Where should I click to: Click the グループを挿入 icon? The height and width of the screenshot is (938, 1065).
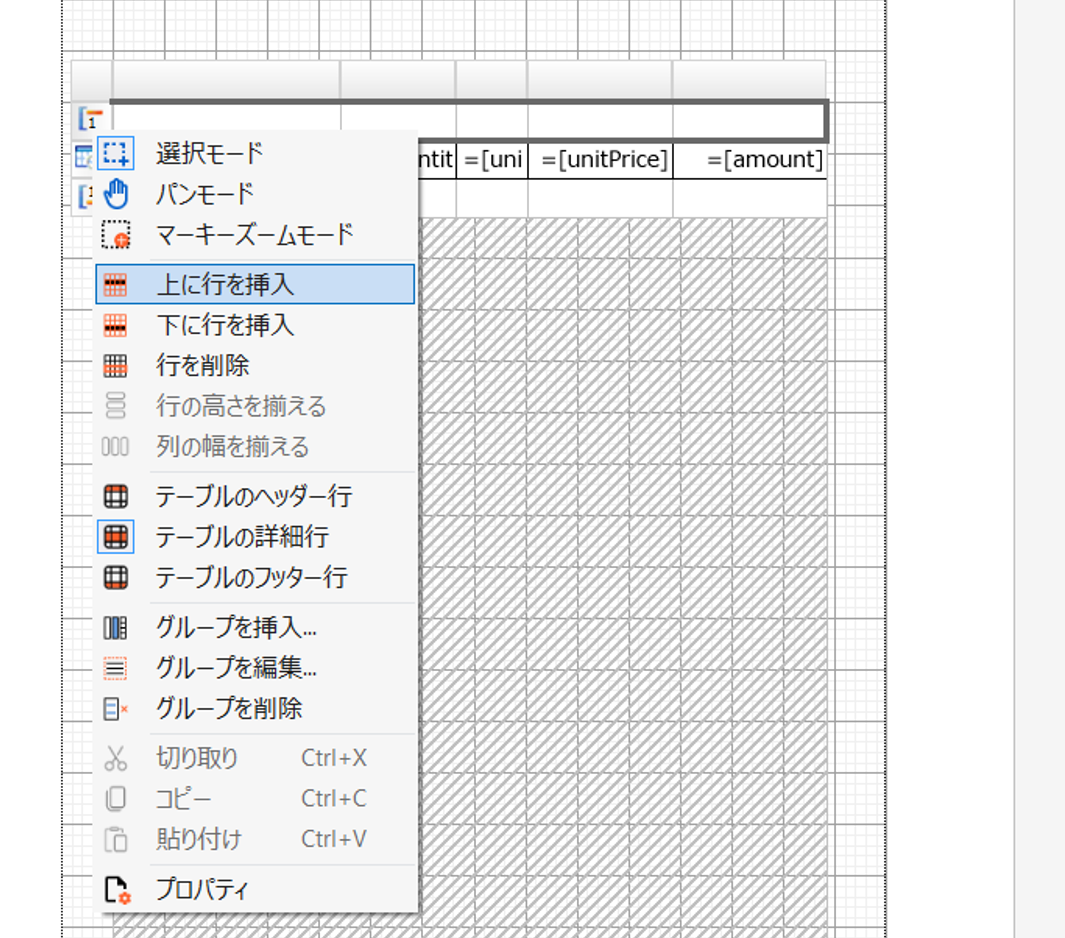click(x=115, y=628)
